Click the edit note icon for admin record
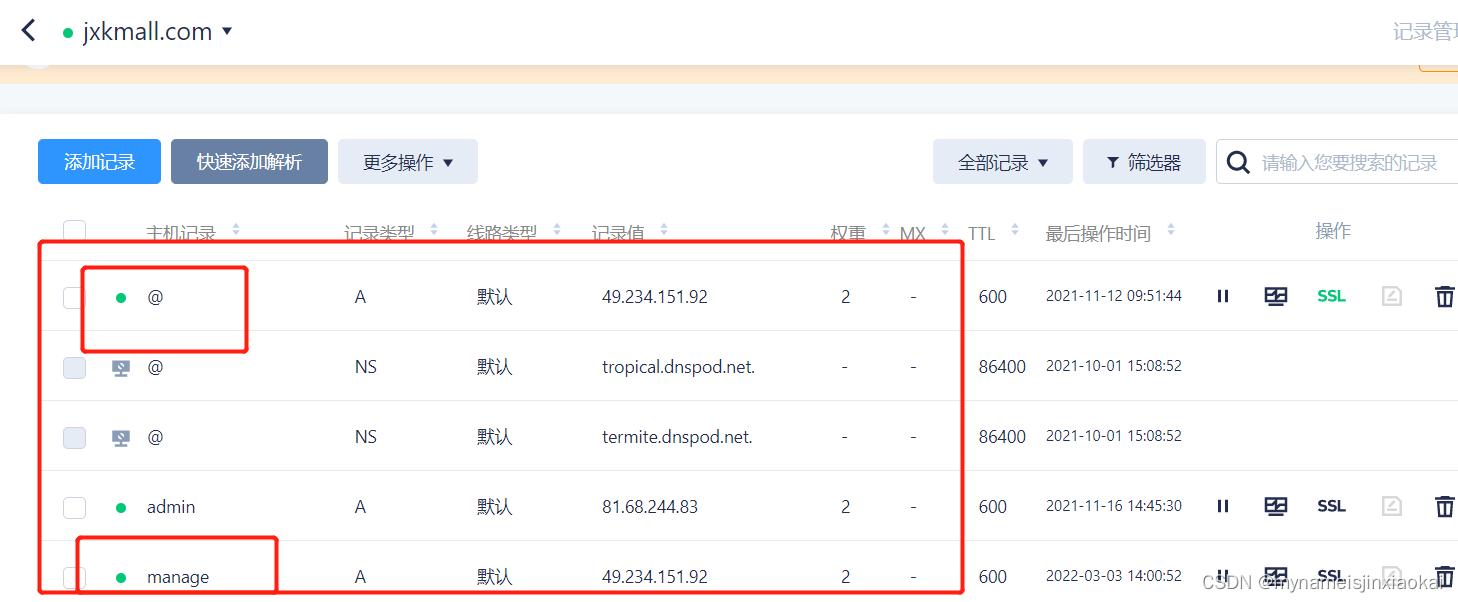Screen dimensions: 1458x602 tap(1391, 506)
